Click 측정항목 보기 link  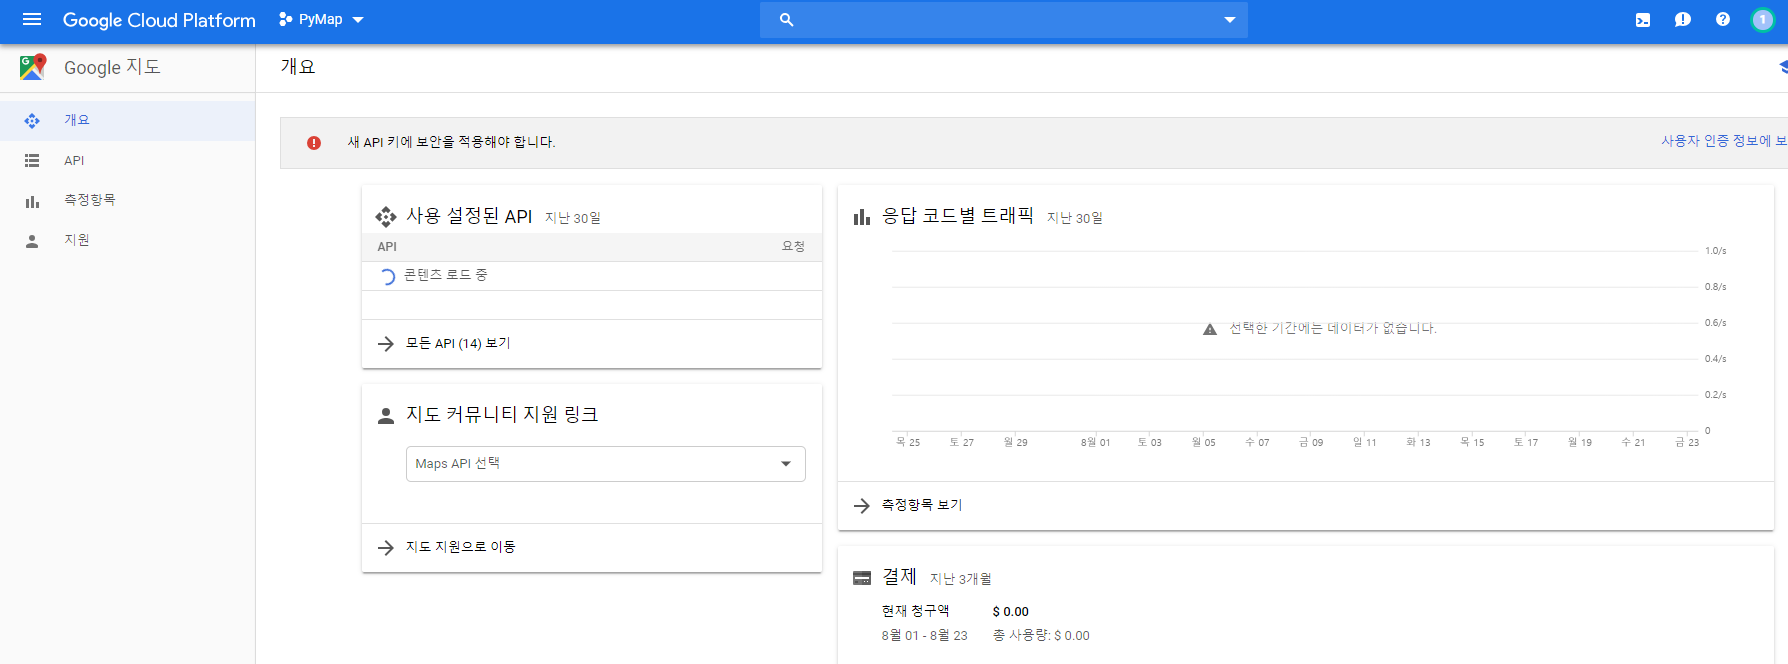[x=922, y=505]
